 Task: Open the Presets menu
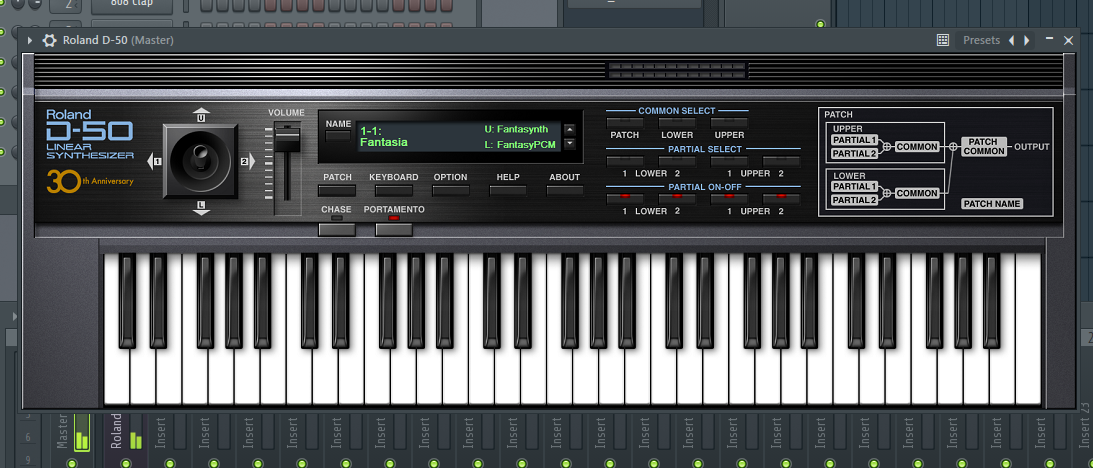pyautogui.click(x=981, y=40)
